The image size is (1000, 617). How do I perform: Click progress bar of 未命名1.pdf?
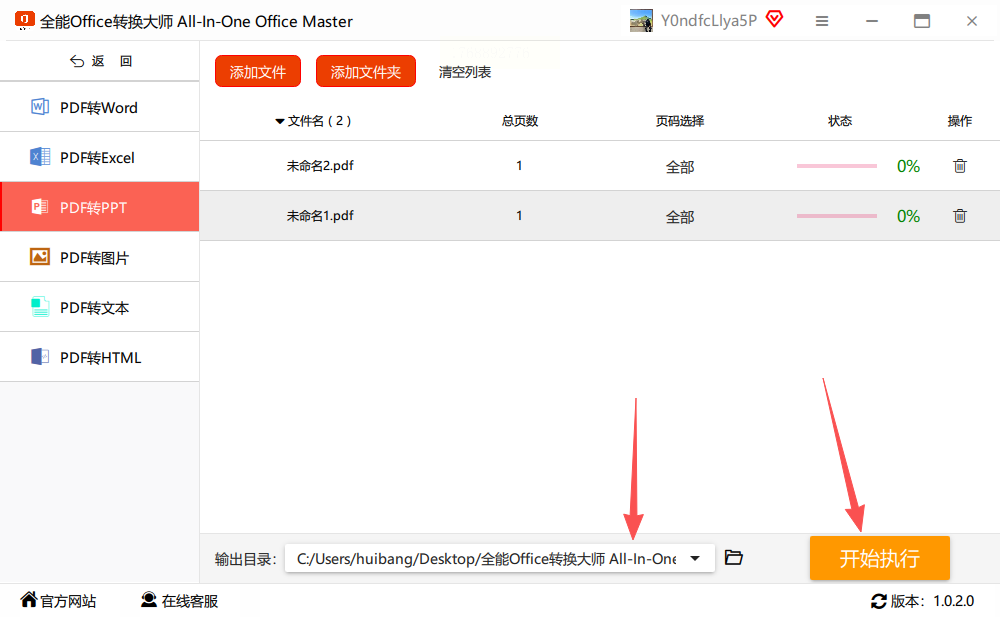pos(837,216)
